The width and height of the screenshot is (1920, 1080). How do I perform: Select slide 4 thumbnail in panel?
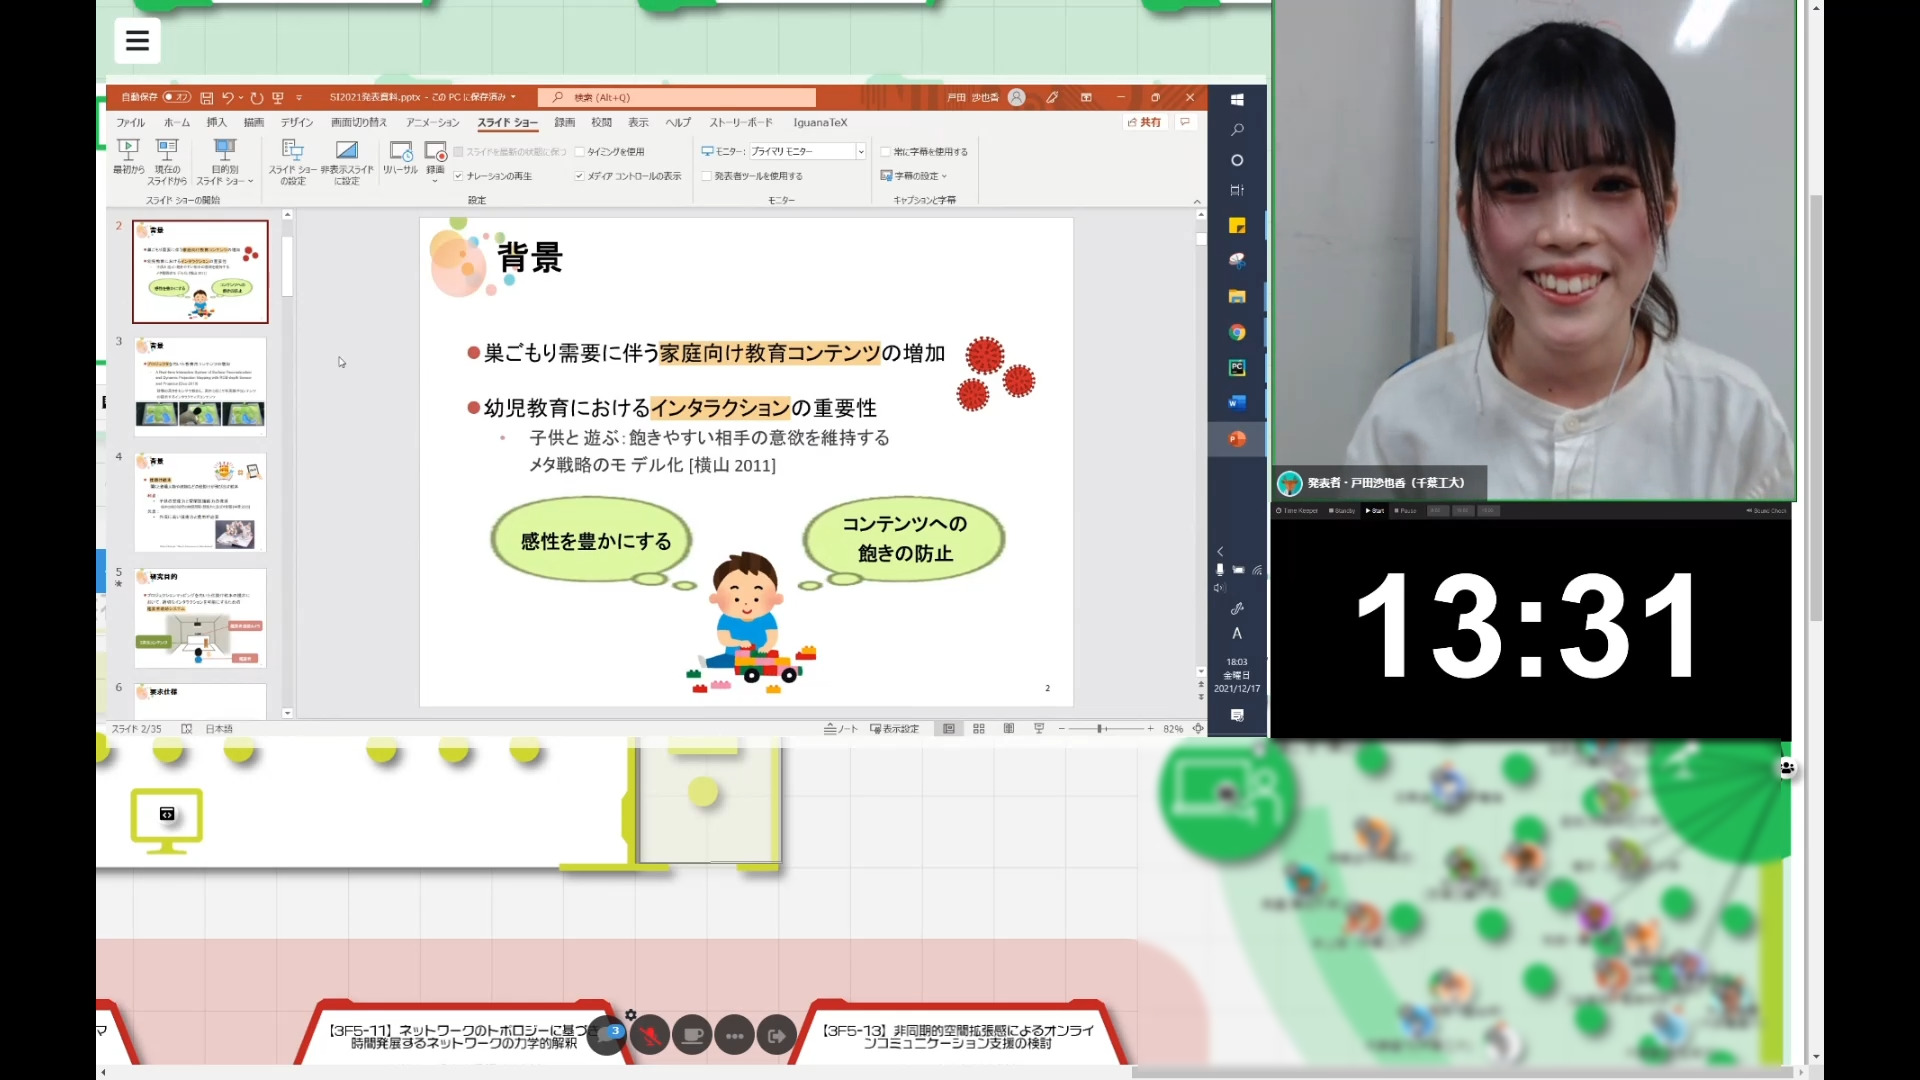[200, 502]
